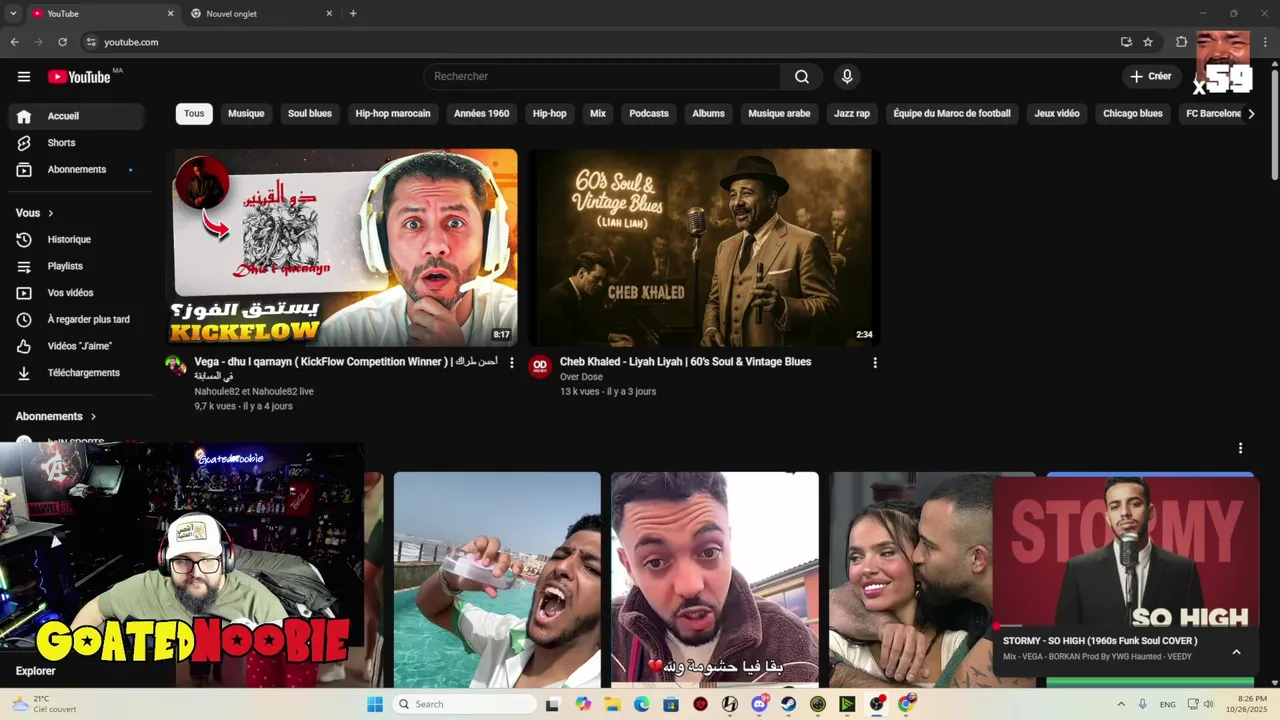Open the Short with Arabic heart caption
Viewport: 1280px width, 720px height.
(x=715, y=580)
